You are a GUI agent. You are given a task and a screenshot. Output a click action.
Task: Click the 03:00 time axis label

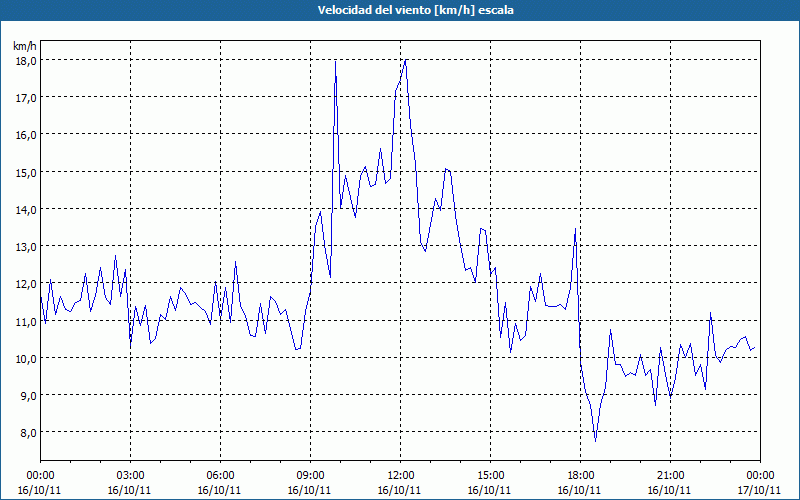coord(130,476)
